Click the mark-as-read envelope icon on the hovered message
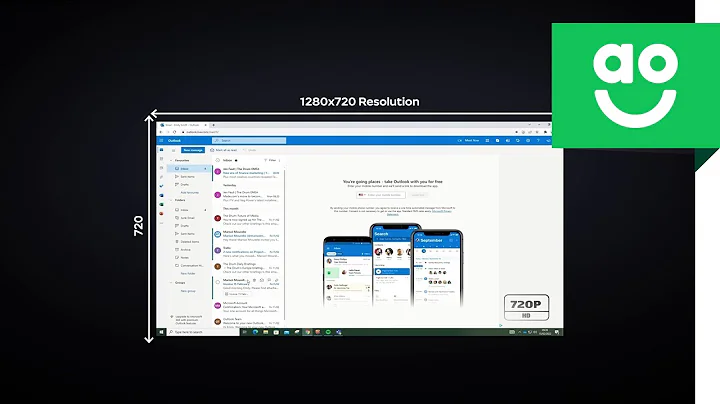Screen dimensions: 720x404 pyautogui.click(x=262, y=280)
